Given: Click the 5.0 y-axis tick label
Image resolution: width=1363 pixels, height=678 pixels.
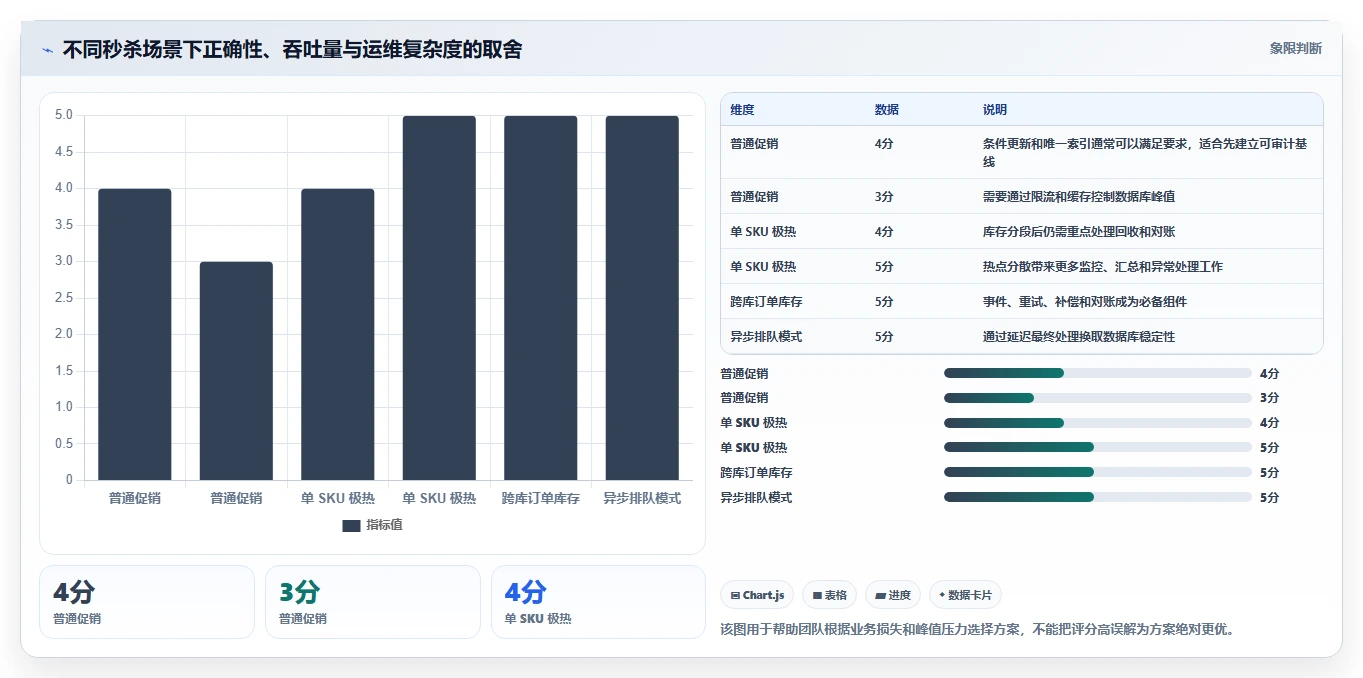Looking at the screenshot, I should 64,115.
